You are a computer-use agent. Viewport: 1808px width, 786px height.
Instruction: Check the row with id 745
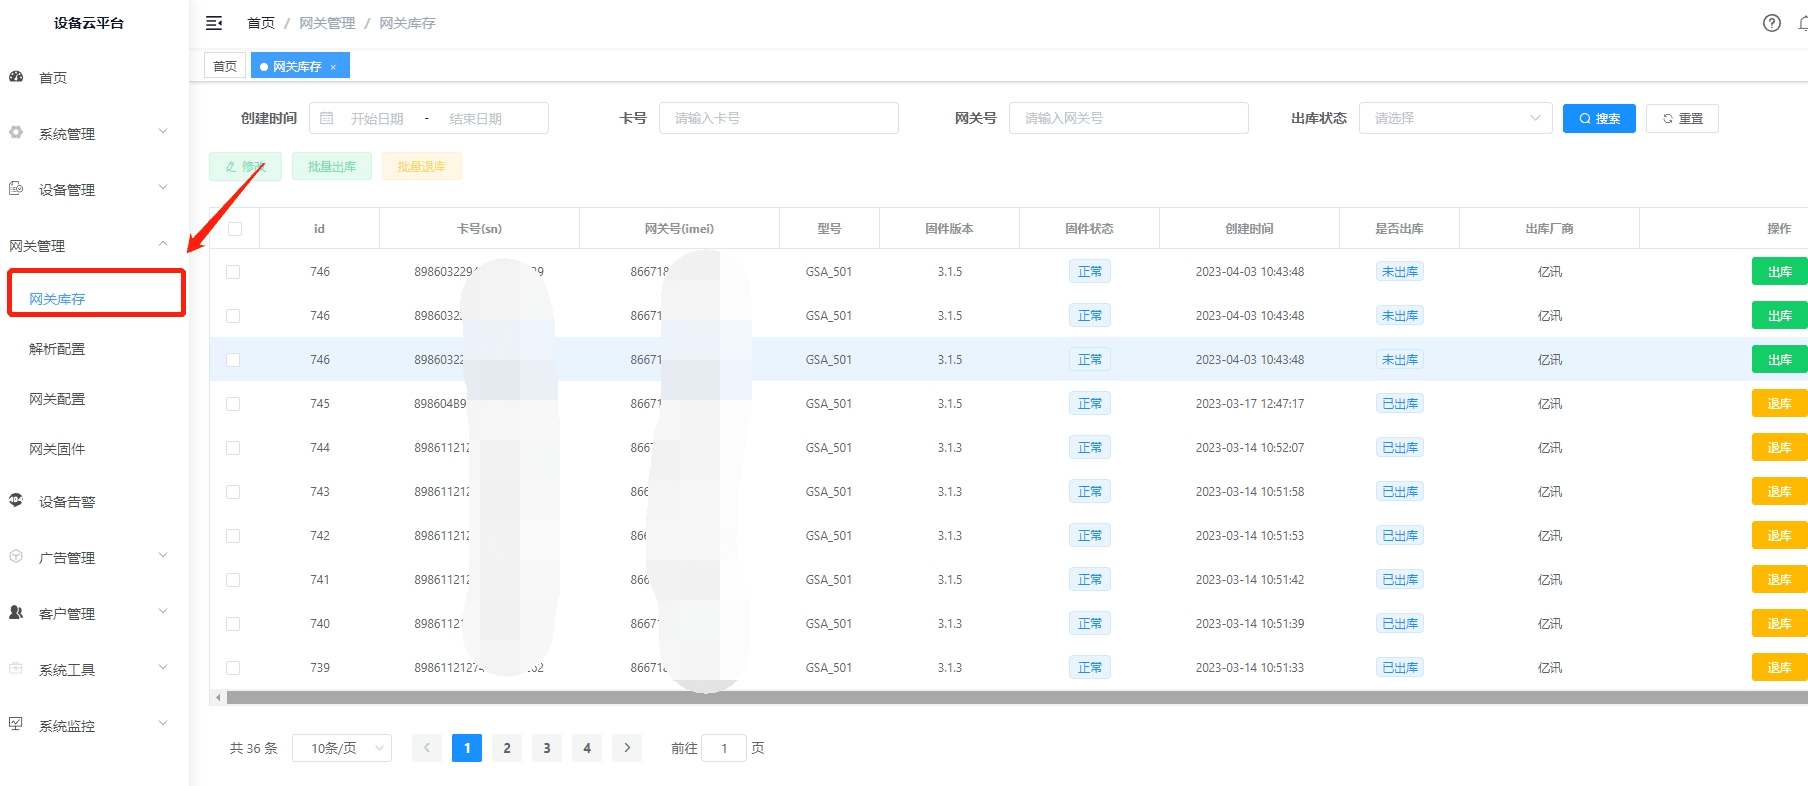click(x=233, y=404)
